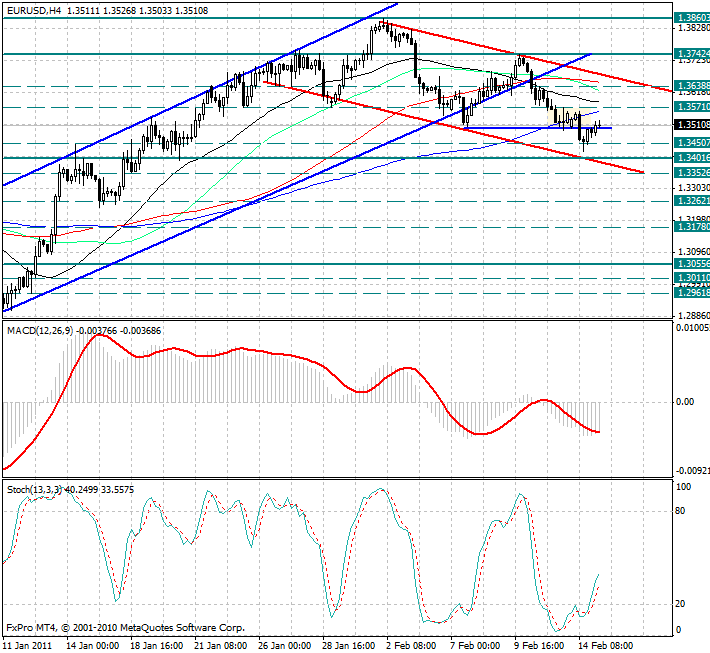Screen dimensions: 710x653
Task: Click the Stochastic 20 level label
Action: 680,604
